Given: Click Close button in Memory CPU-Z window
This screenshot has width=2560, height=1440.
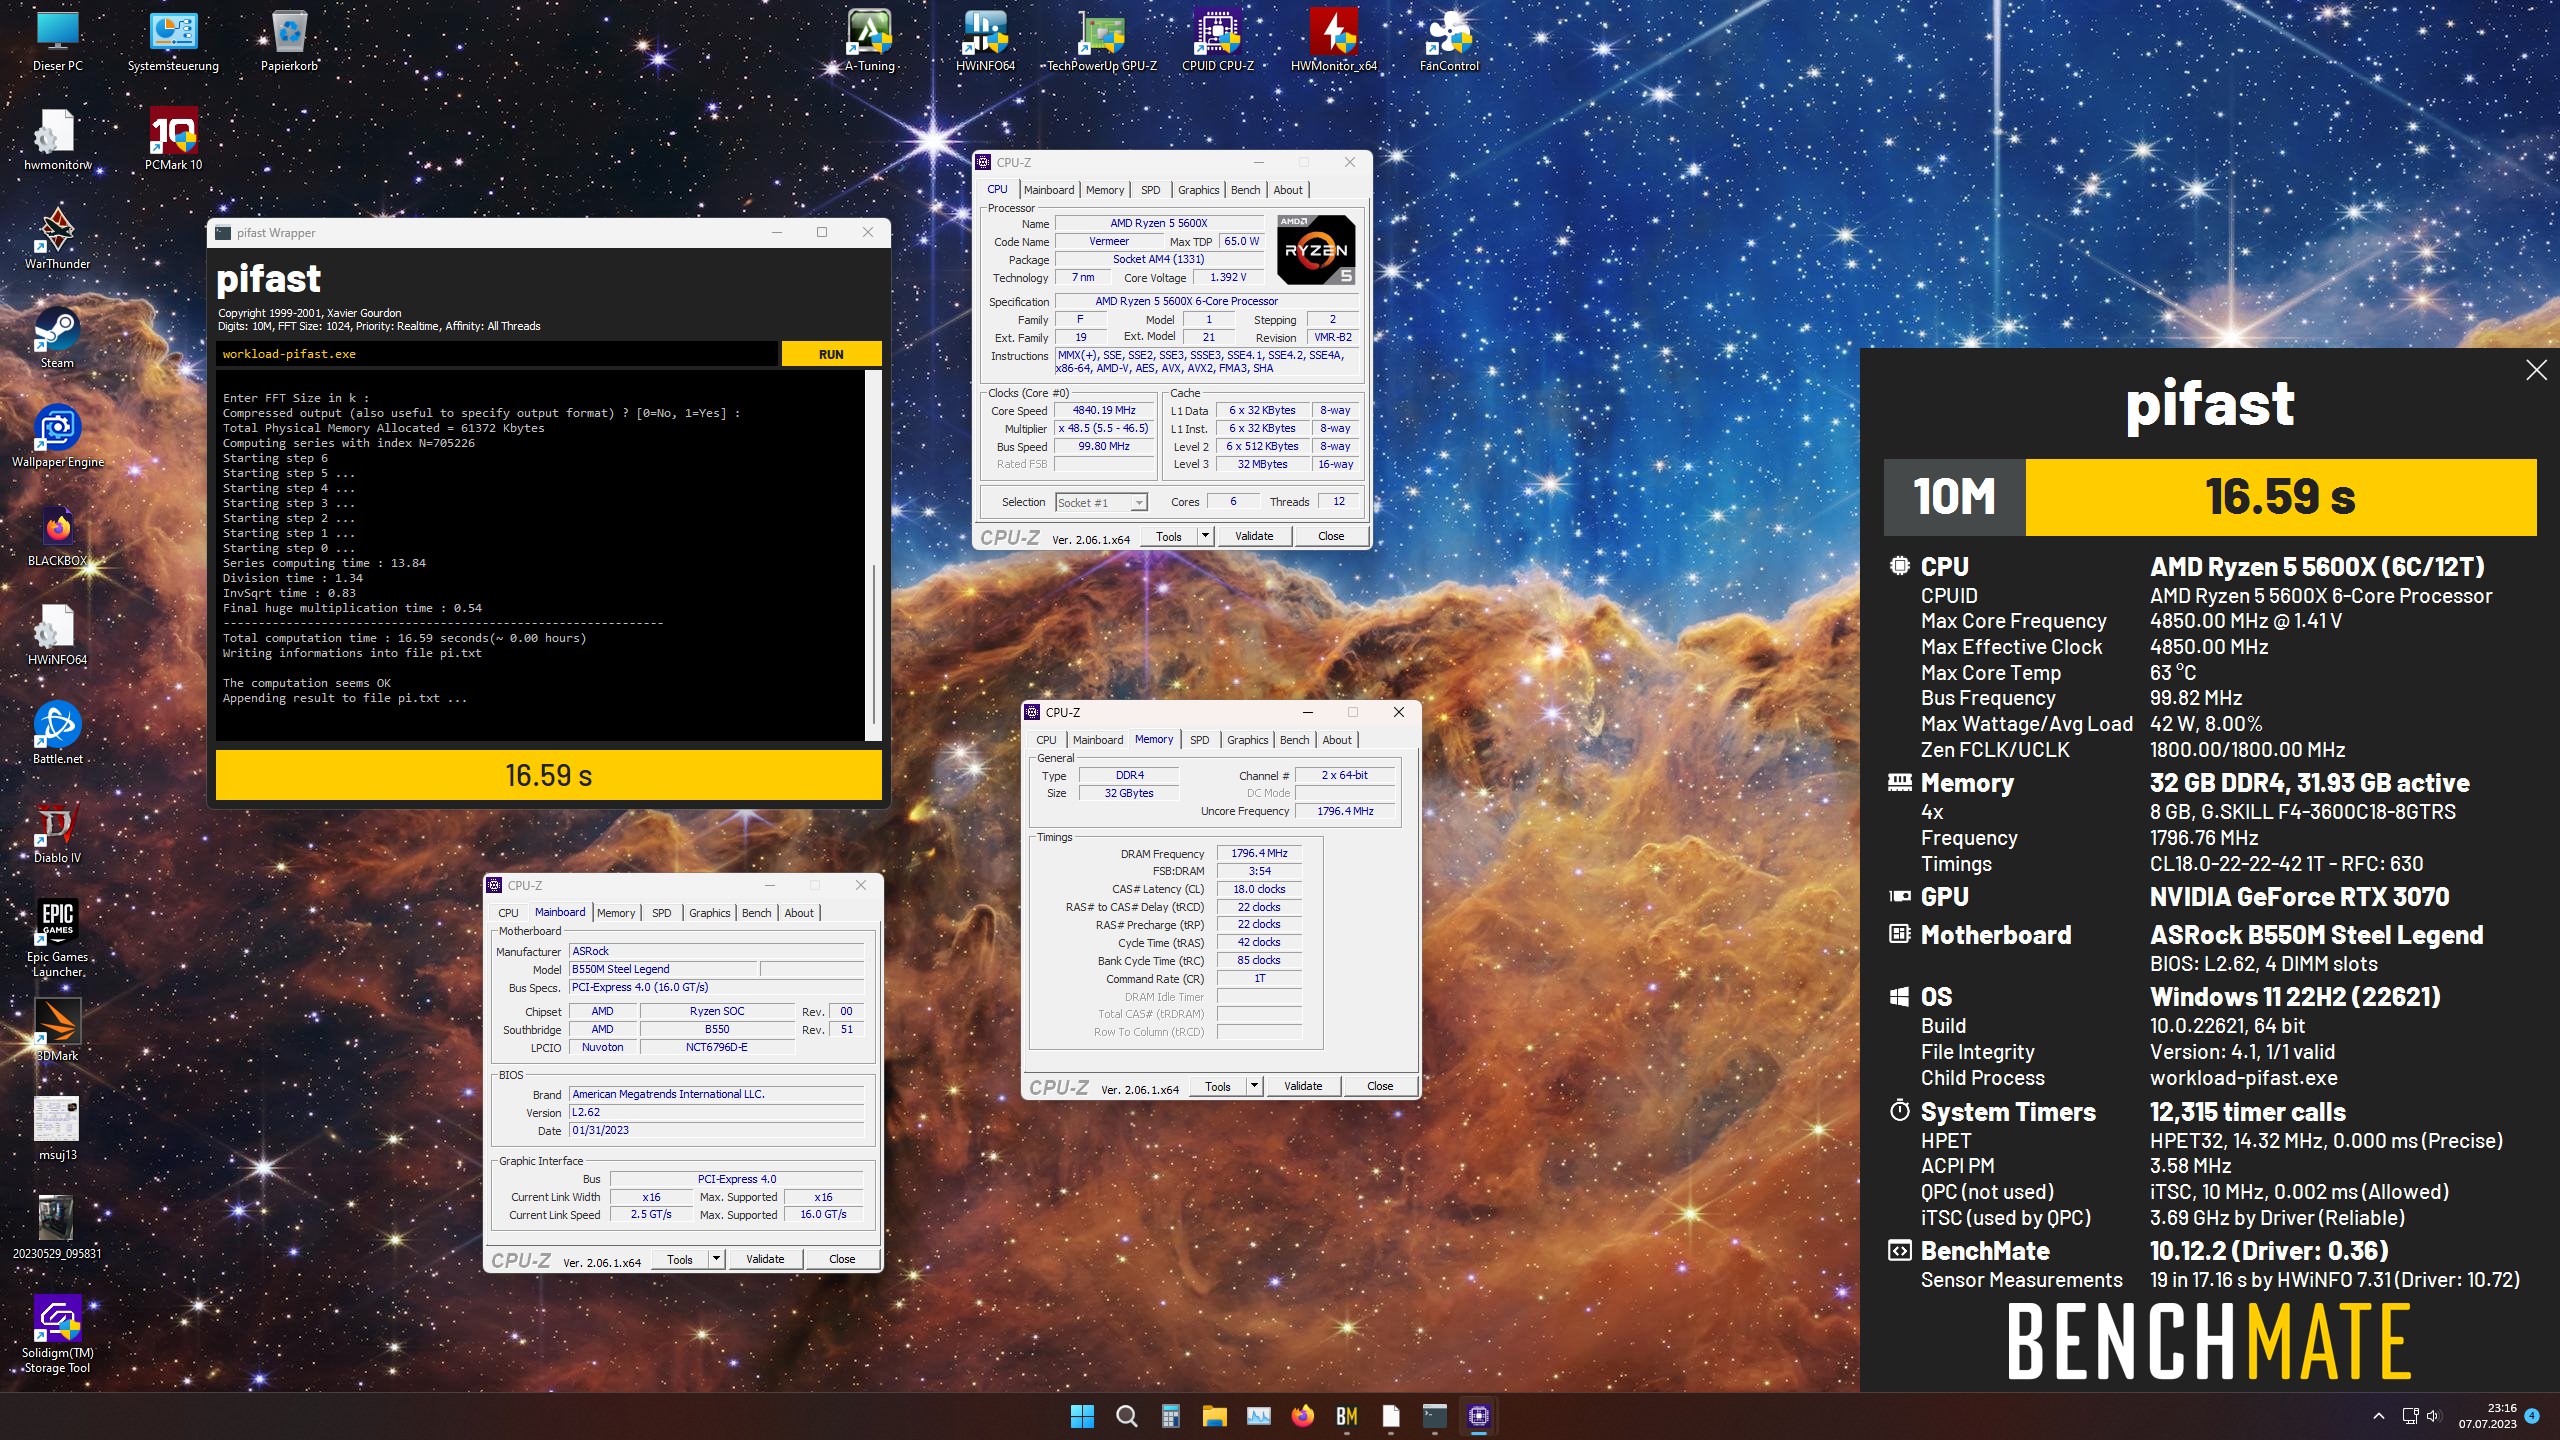Looking at the screenshot, I should 1380,1086.
